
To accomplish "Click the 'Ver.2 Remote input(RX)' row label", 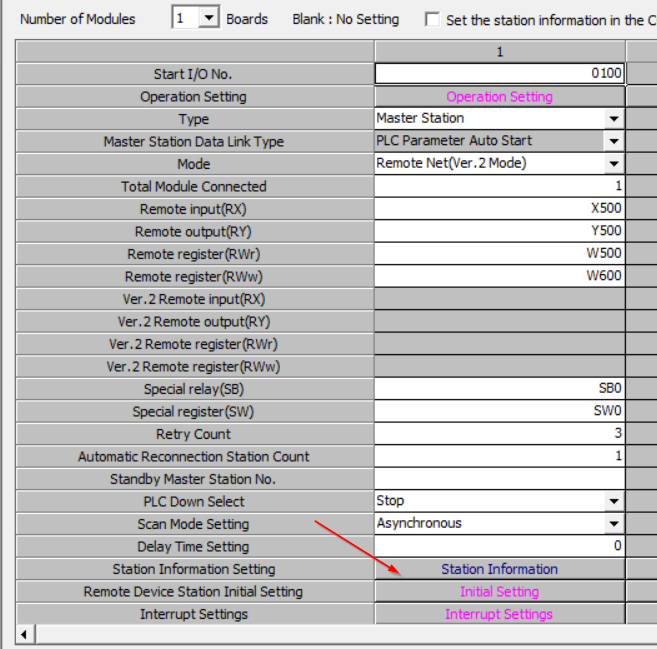I will (x=194, y=299).
